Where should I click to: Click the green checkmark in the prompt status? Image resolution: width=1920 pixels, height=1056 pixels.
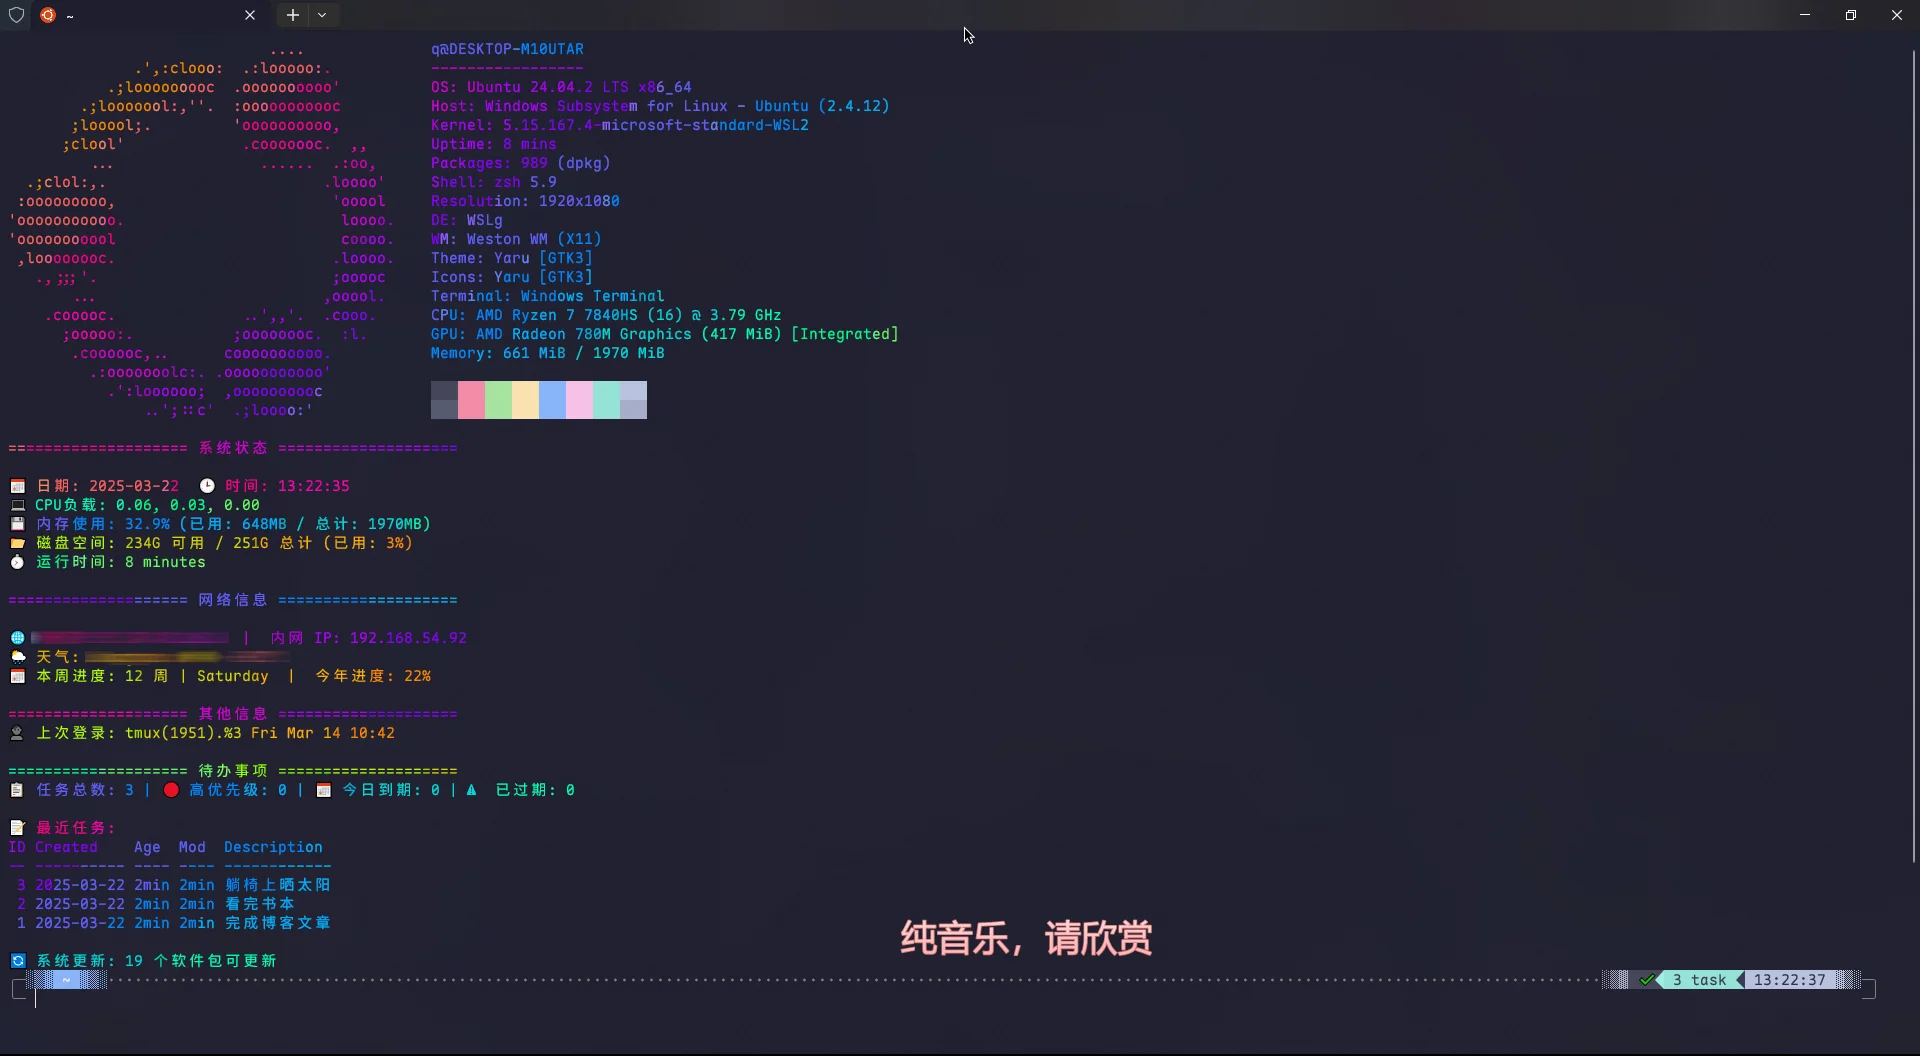coord(1646,980)
